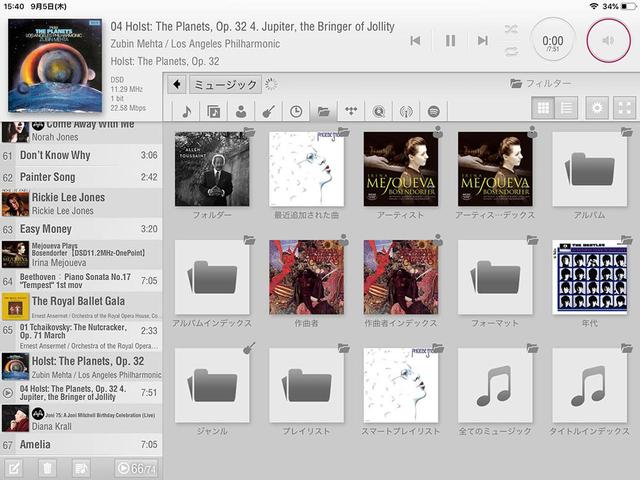Select Diana Krall Joni 75 album header
This screenshot has height=480, width=640.
[x=81, y=419]
